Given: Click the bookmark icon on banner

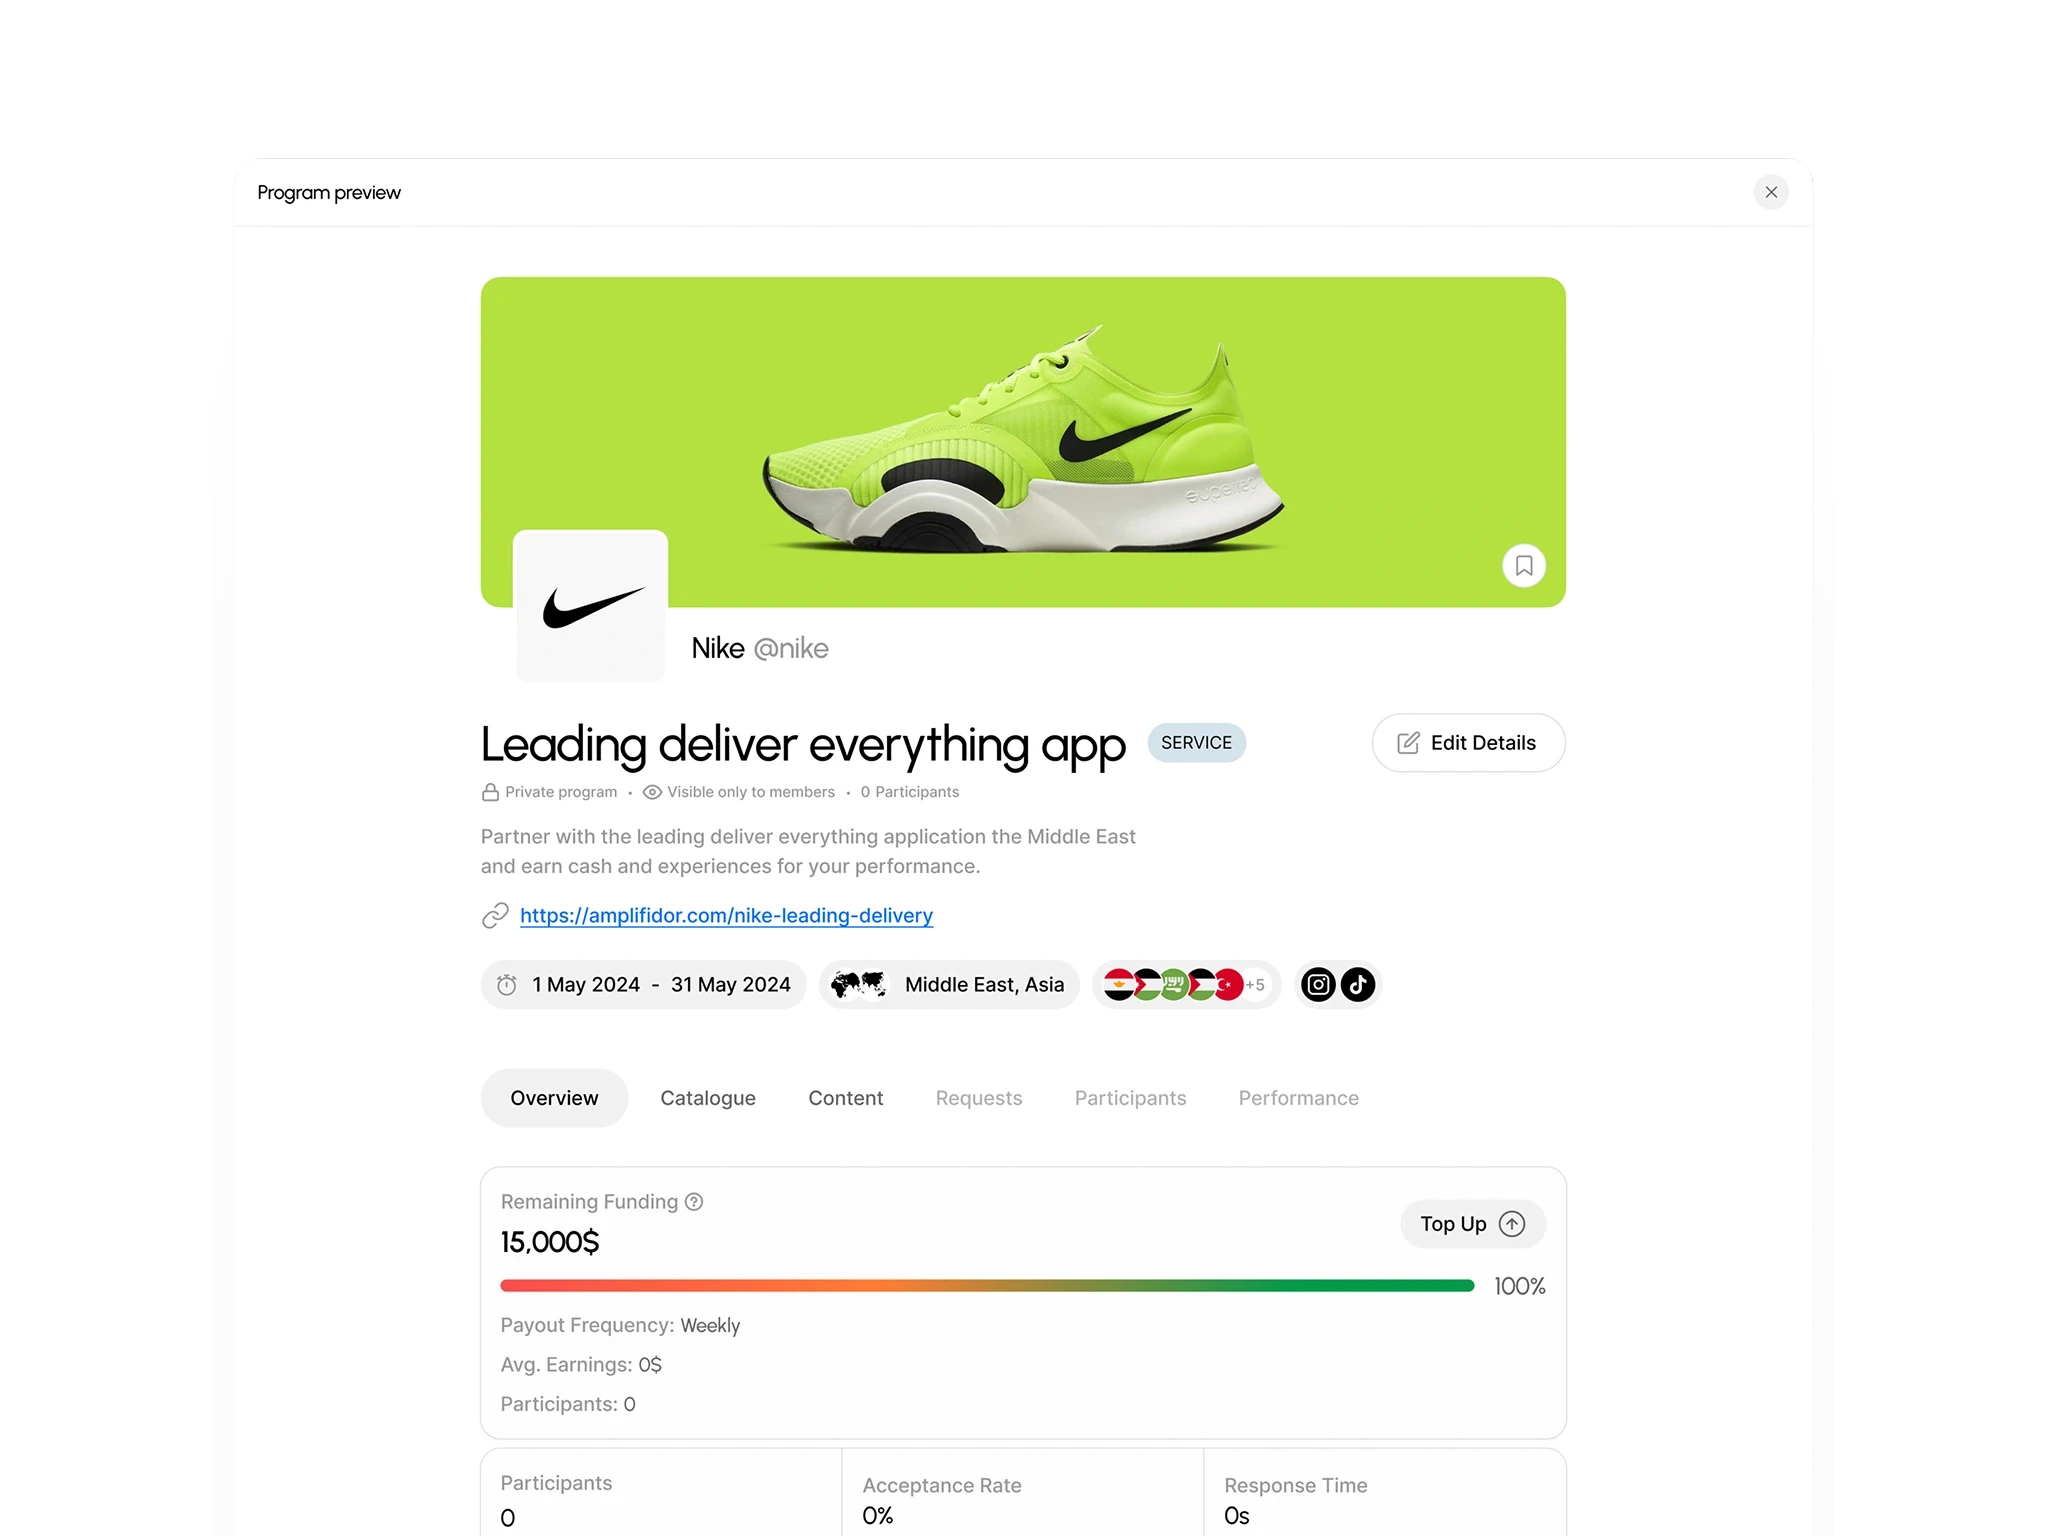Looking at the screenshot, I should coord(1523,566).
